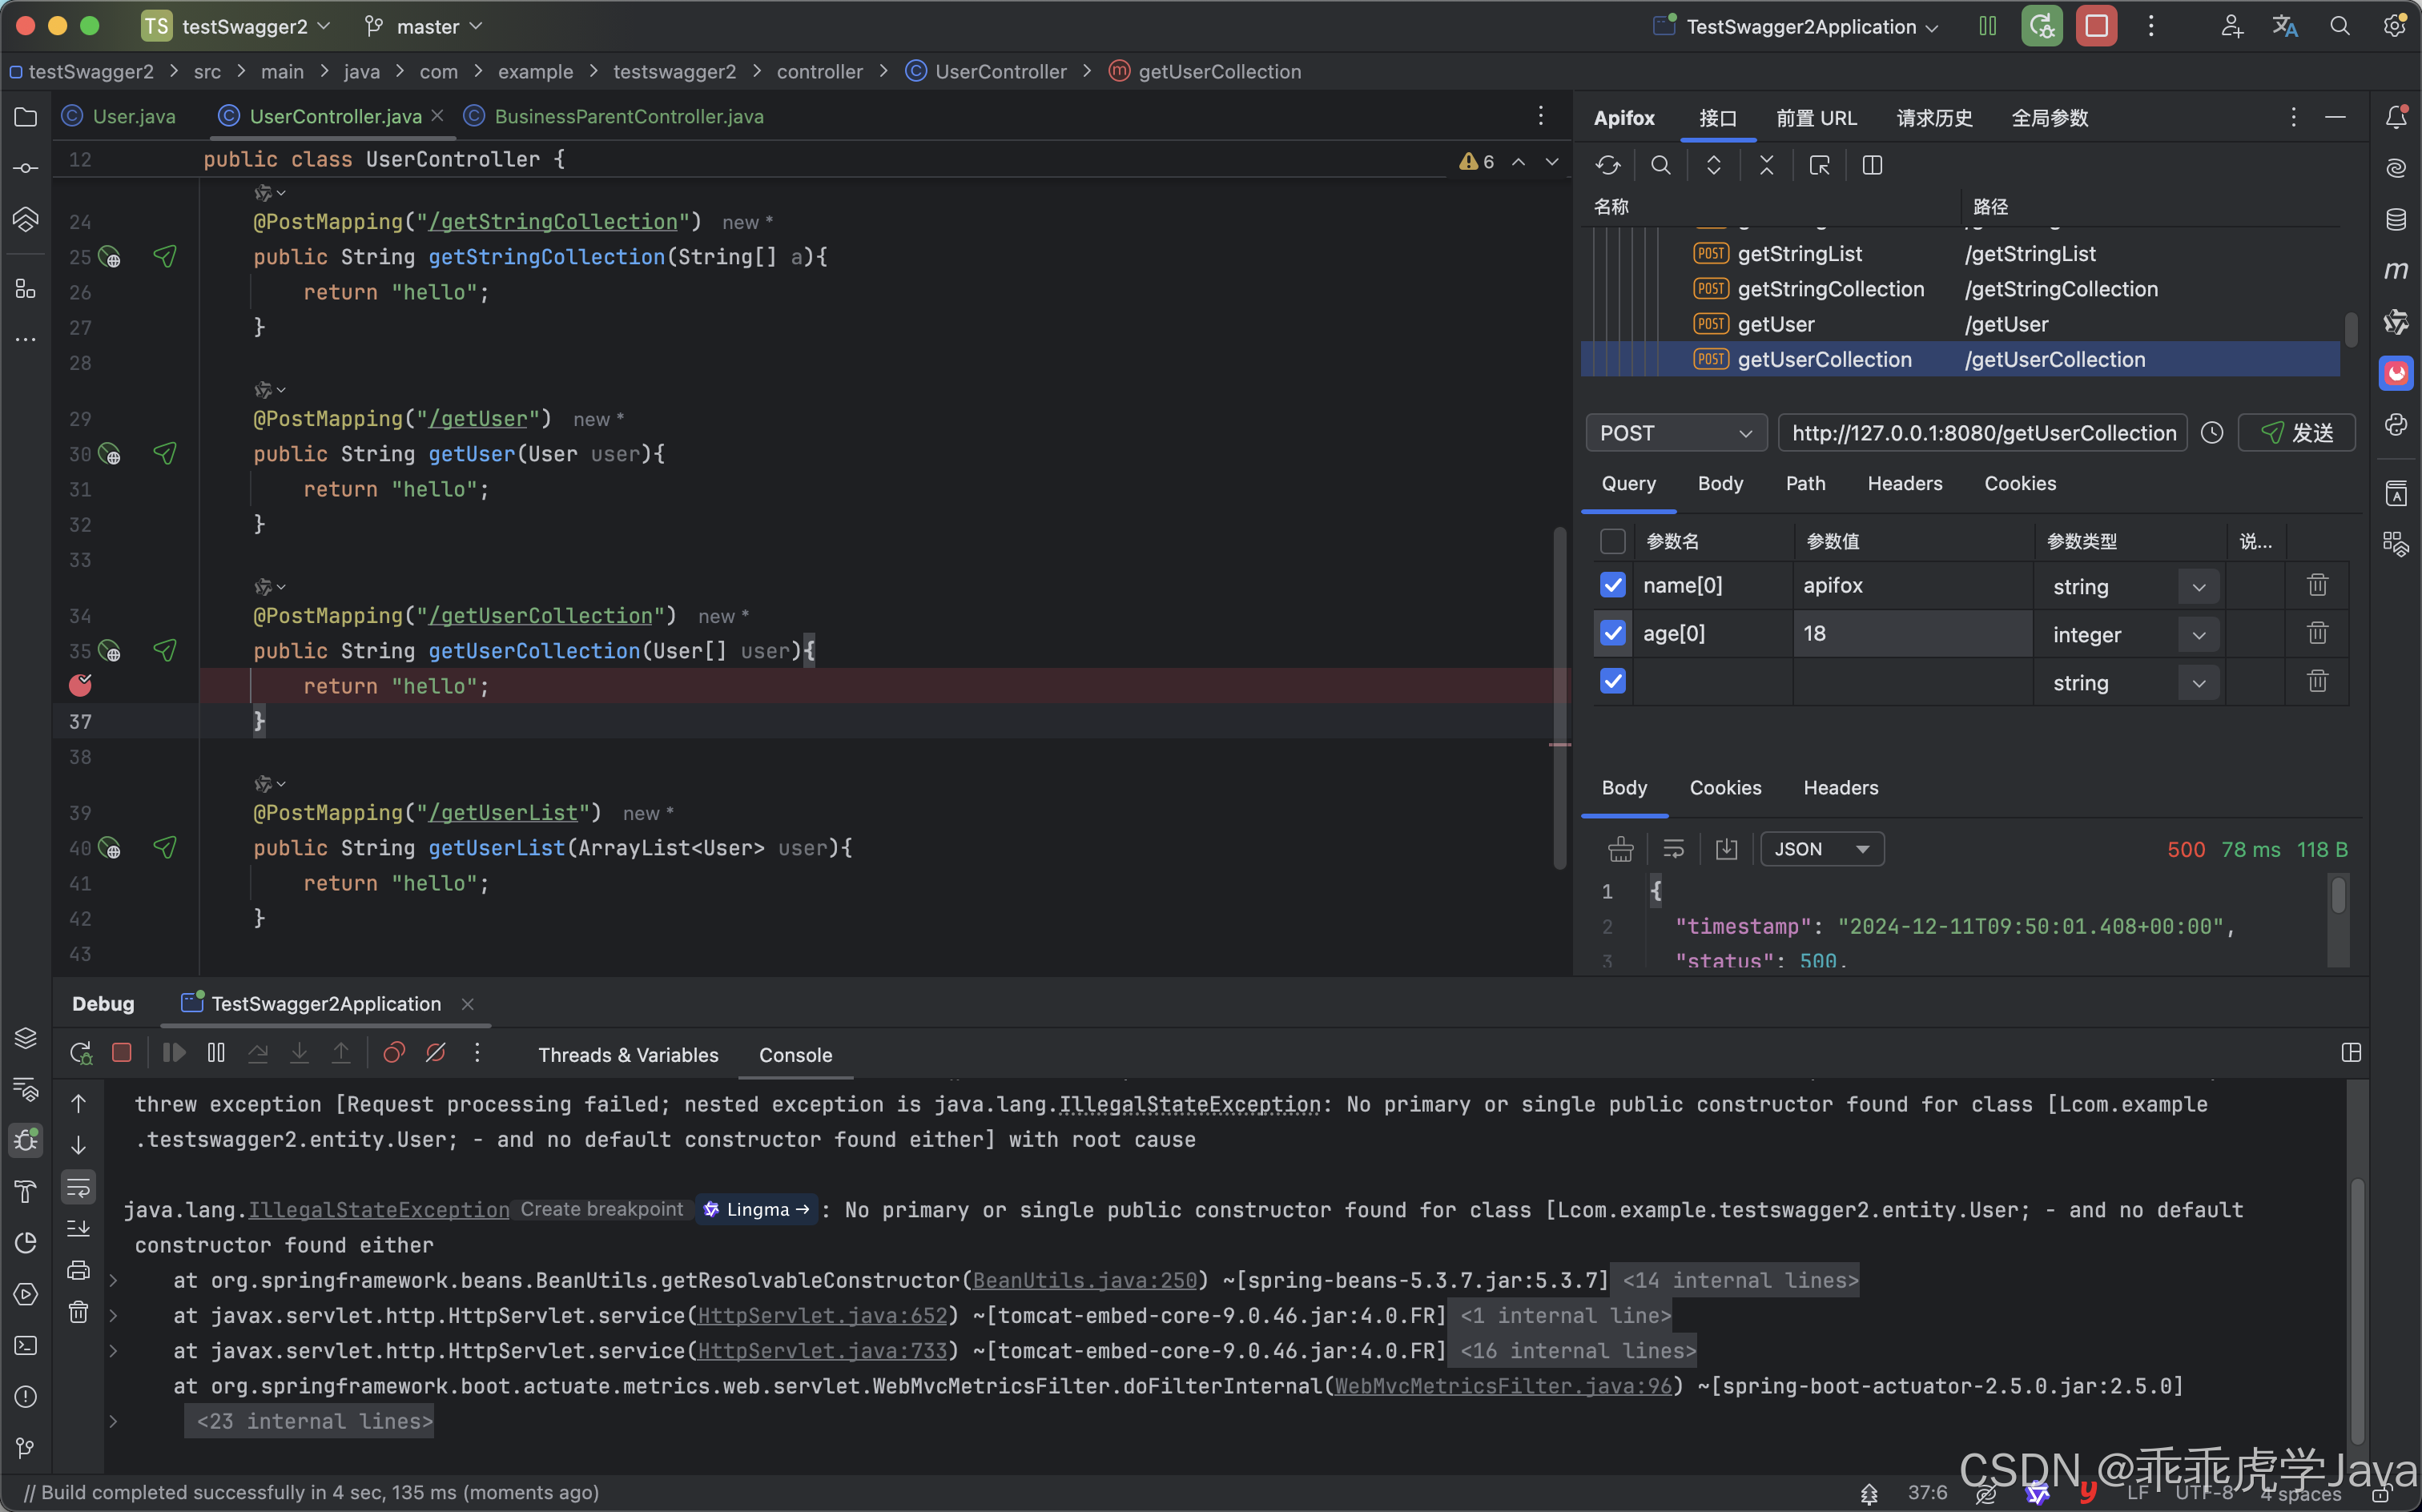Stop the debug session with red square
This screenshot has width=2422, height=1512.
122,1053
